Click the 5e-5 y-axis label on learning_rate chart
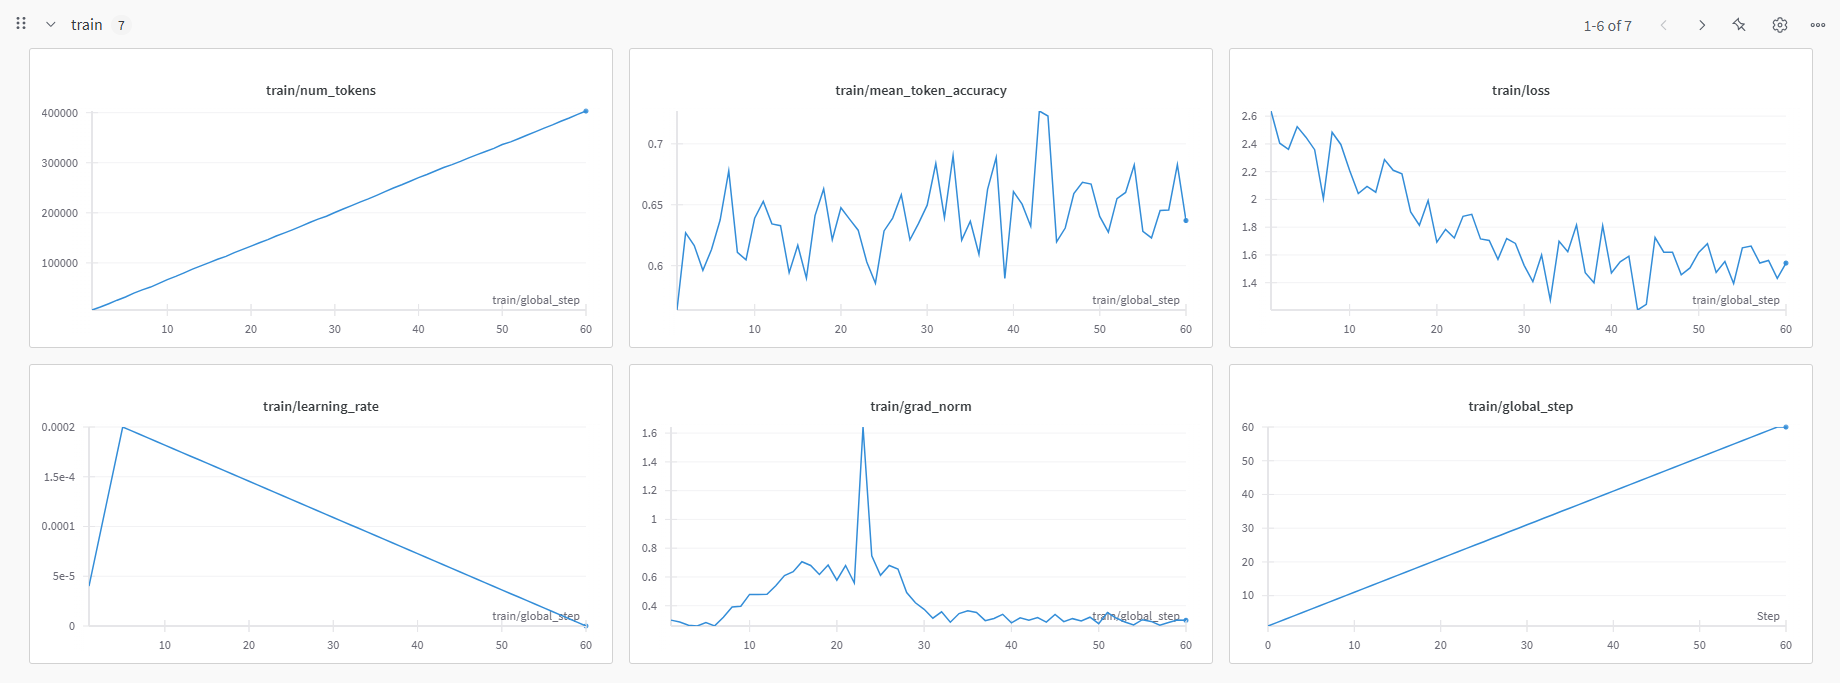This screenshot has width=1840, height=683. coord(64,576)
